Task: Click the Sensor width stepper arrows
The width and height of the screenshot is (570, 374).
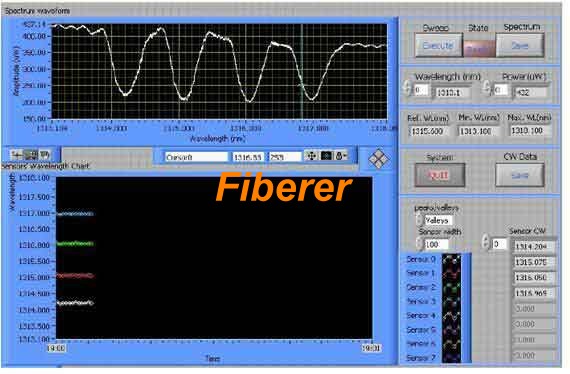Action: coord(420,244)
